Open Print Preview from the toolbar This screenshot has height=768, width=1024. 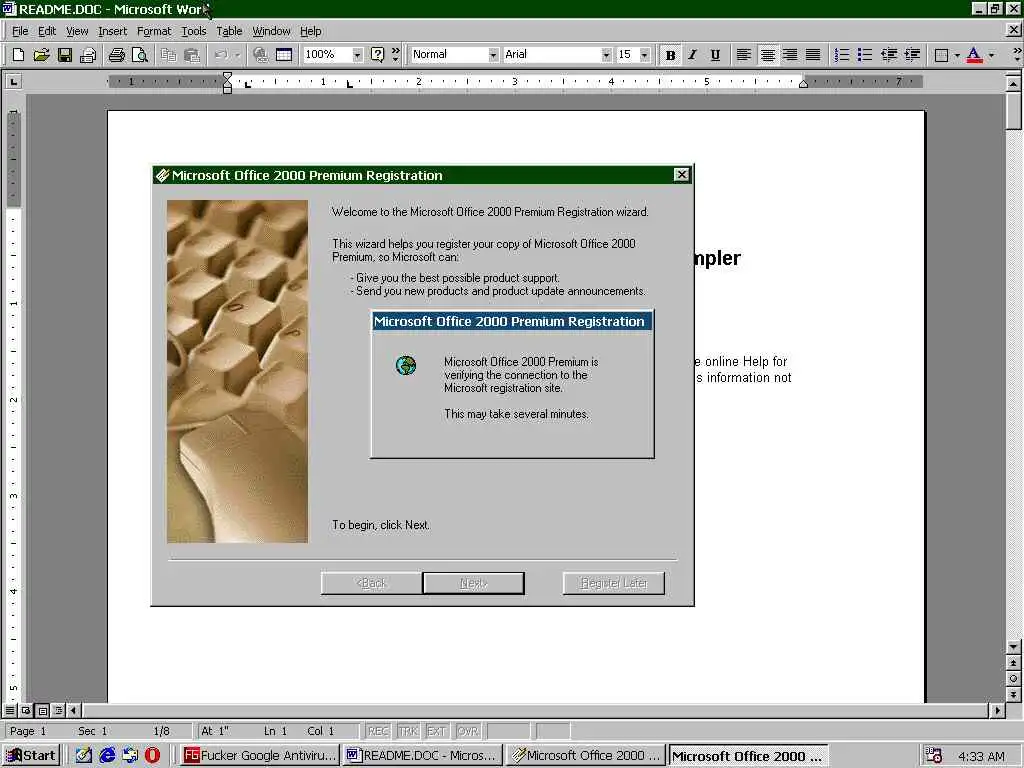click(x=140, y=55)
